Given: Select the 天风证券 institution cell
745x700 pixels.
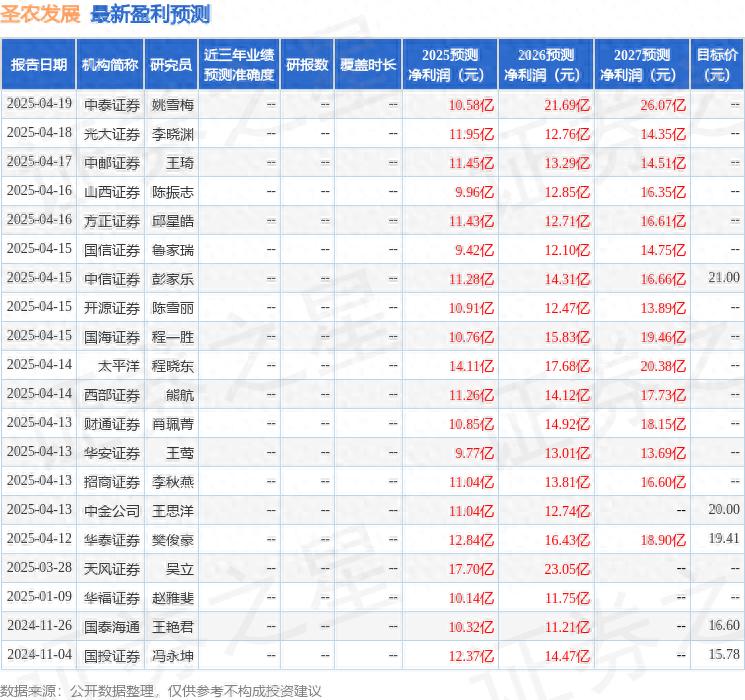Looking at the screenshot, I should coord(112,569).
